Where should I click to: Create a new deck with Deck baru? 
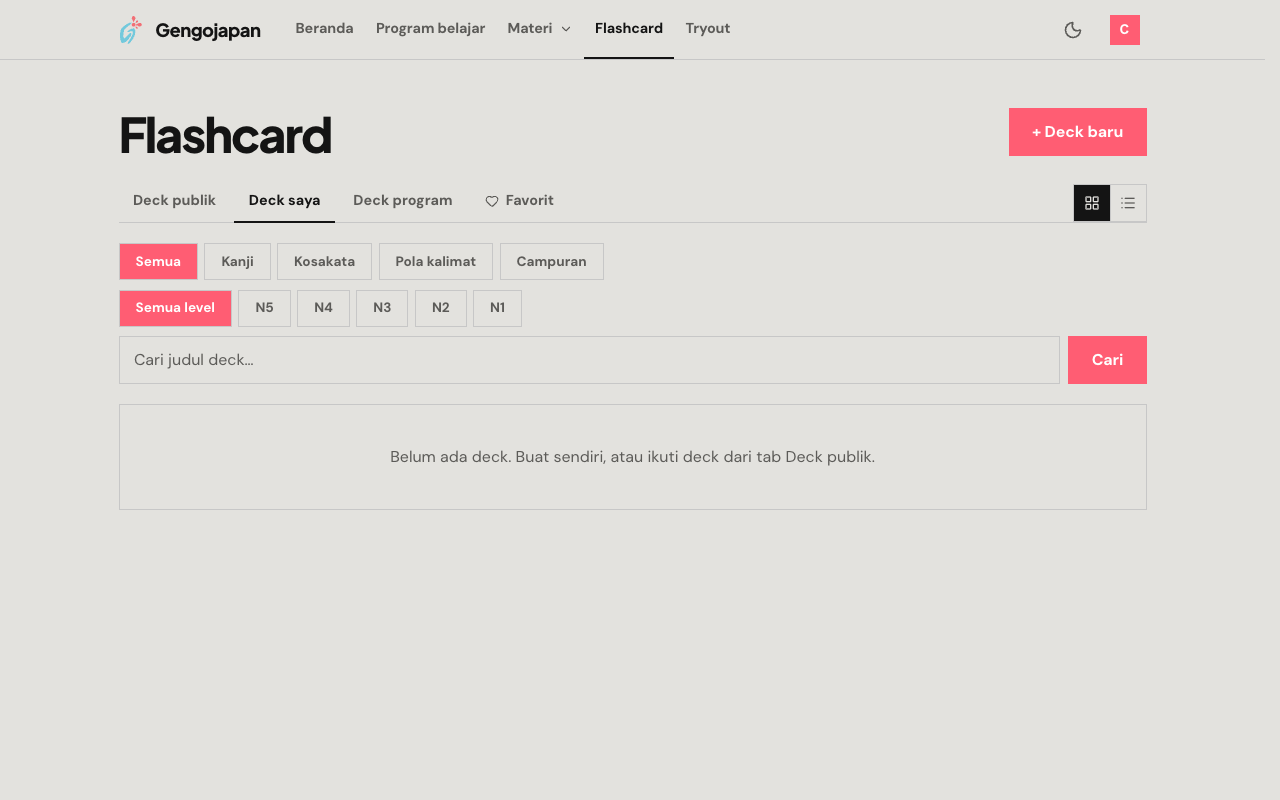[x=1078, y=132]
